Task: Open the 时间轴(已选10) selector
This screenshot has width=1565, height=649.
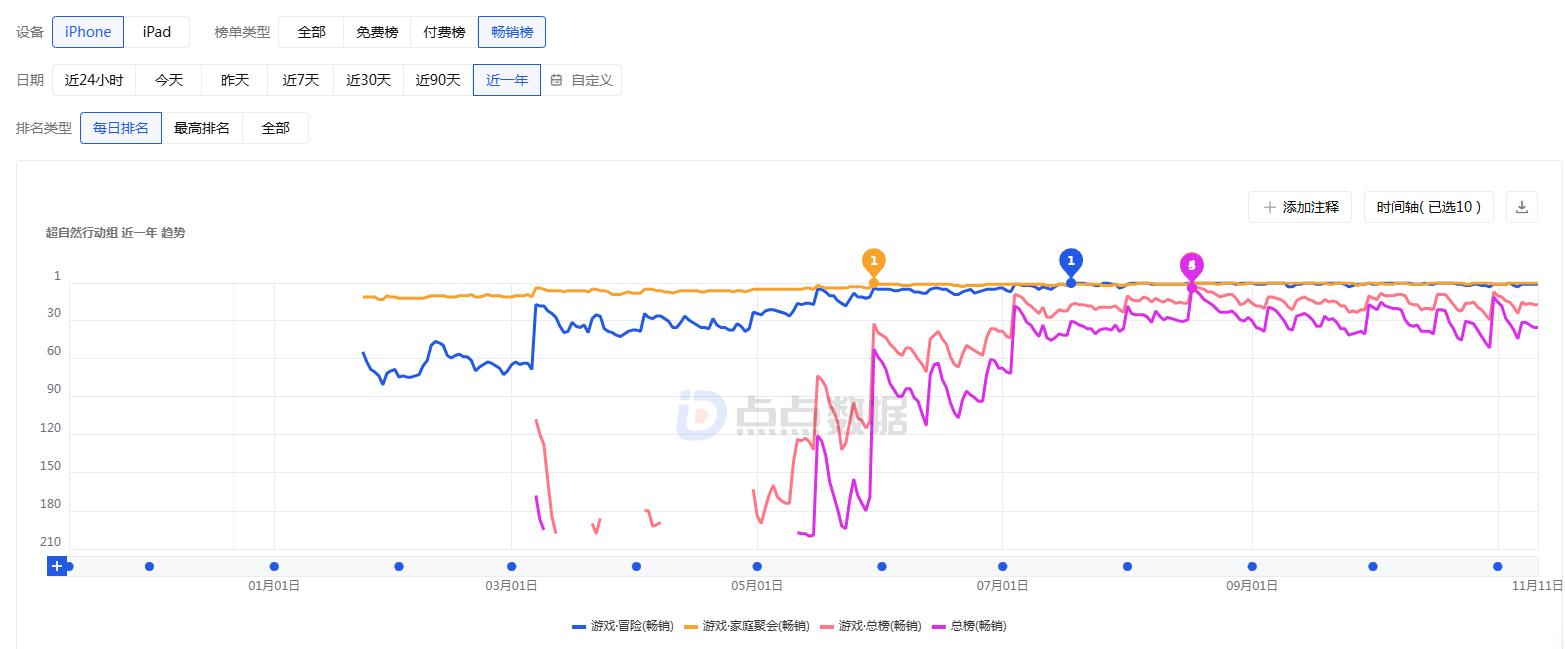Action: pos(1428,207)
